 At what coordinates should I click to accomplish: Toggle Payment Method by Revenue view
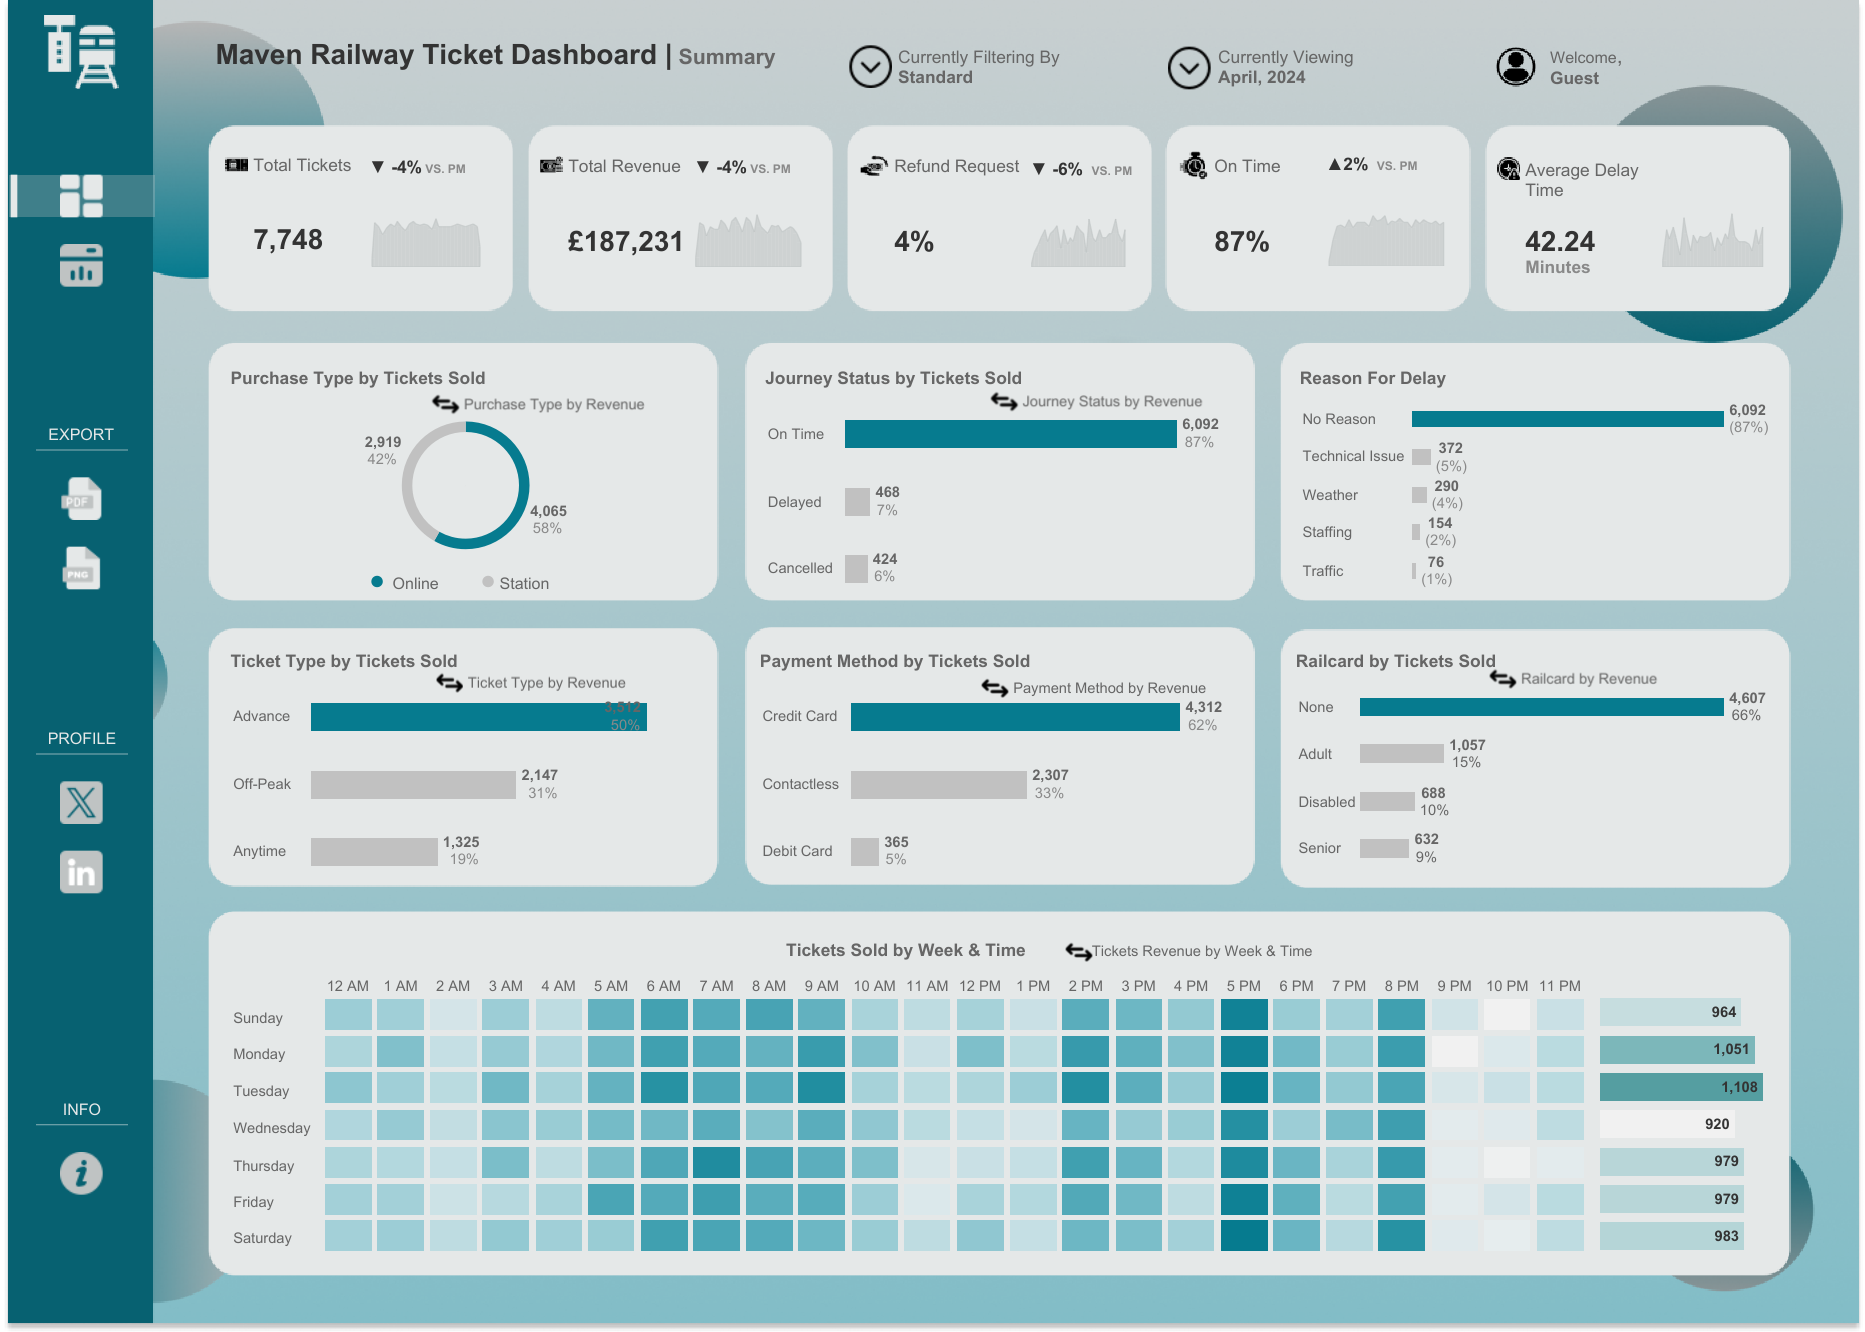point(994,688)
